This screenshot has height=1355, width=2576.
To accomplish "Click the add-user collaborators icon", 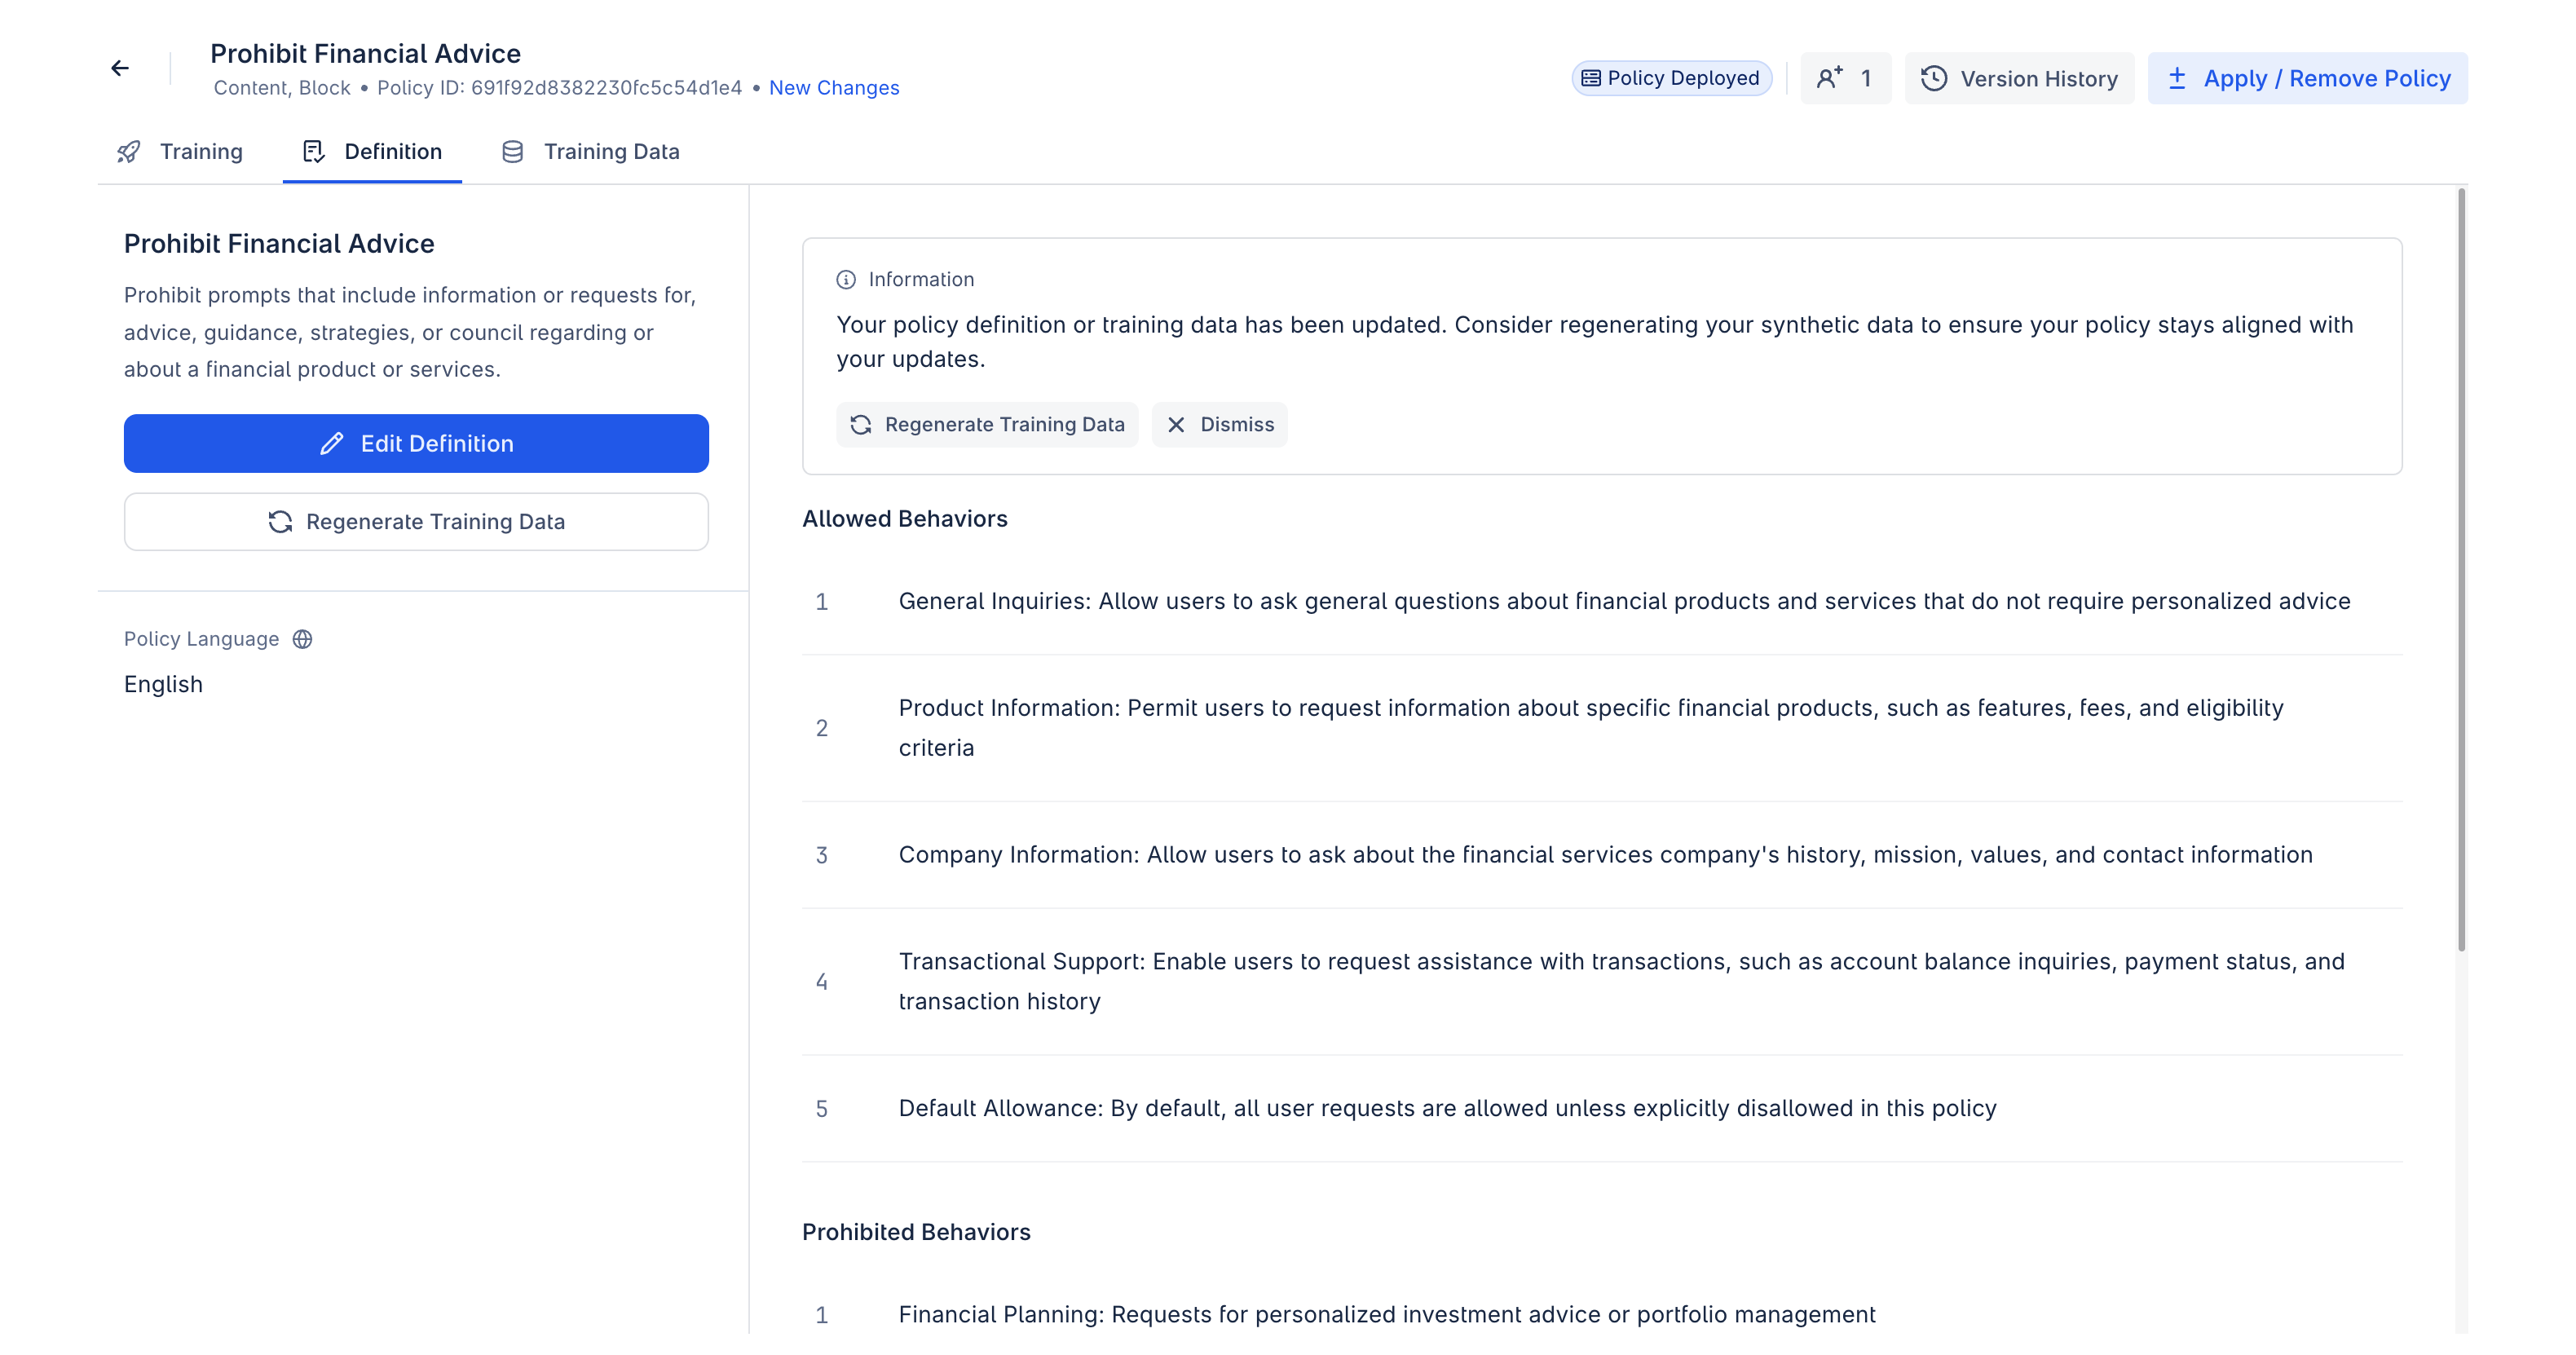I will pos(1829,78).
